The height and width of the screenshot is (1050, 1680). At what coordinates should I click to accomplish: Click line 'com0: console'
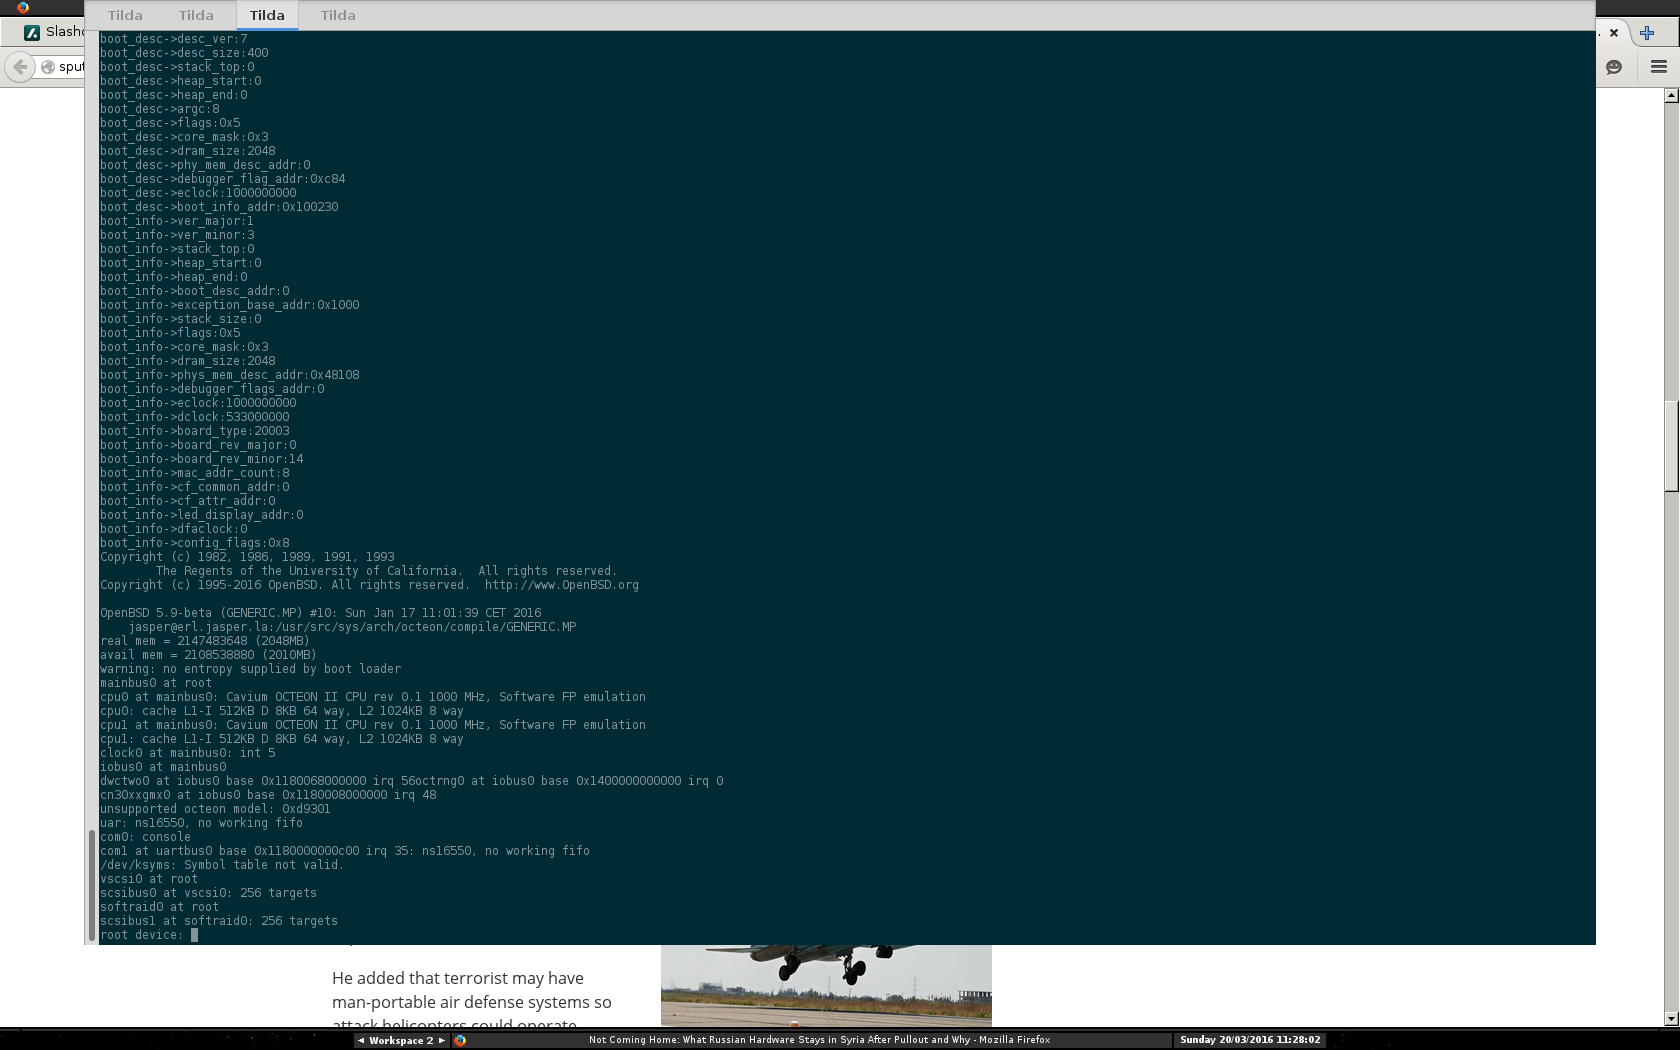(x=145, y=837)
